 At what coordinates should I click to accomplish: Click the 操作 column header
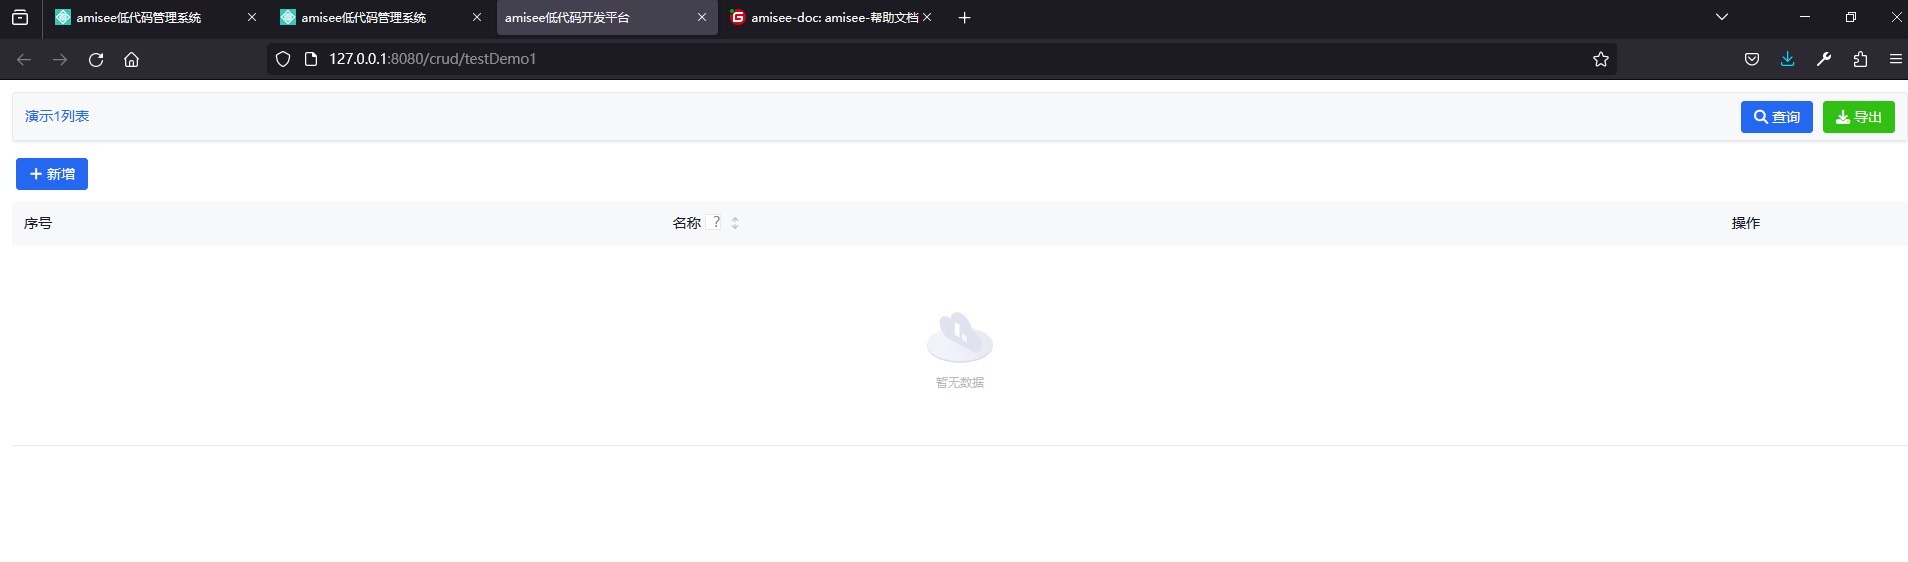[x=1745, y=223]
